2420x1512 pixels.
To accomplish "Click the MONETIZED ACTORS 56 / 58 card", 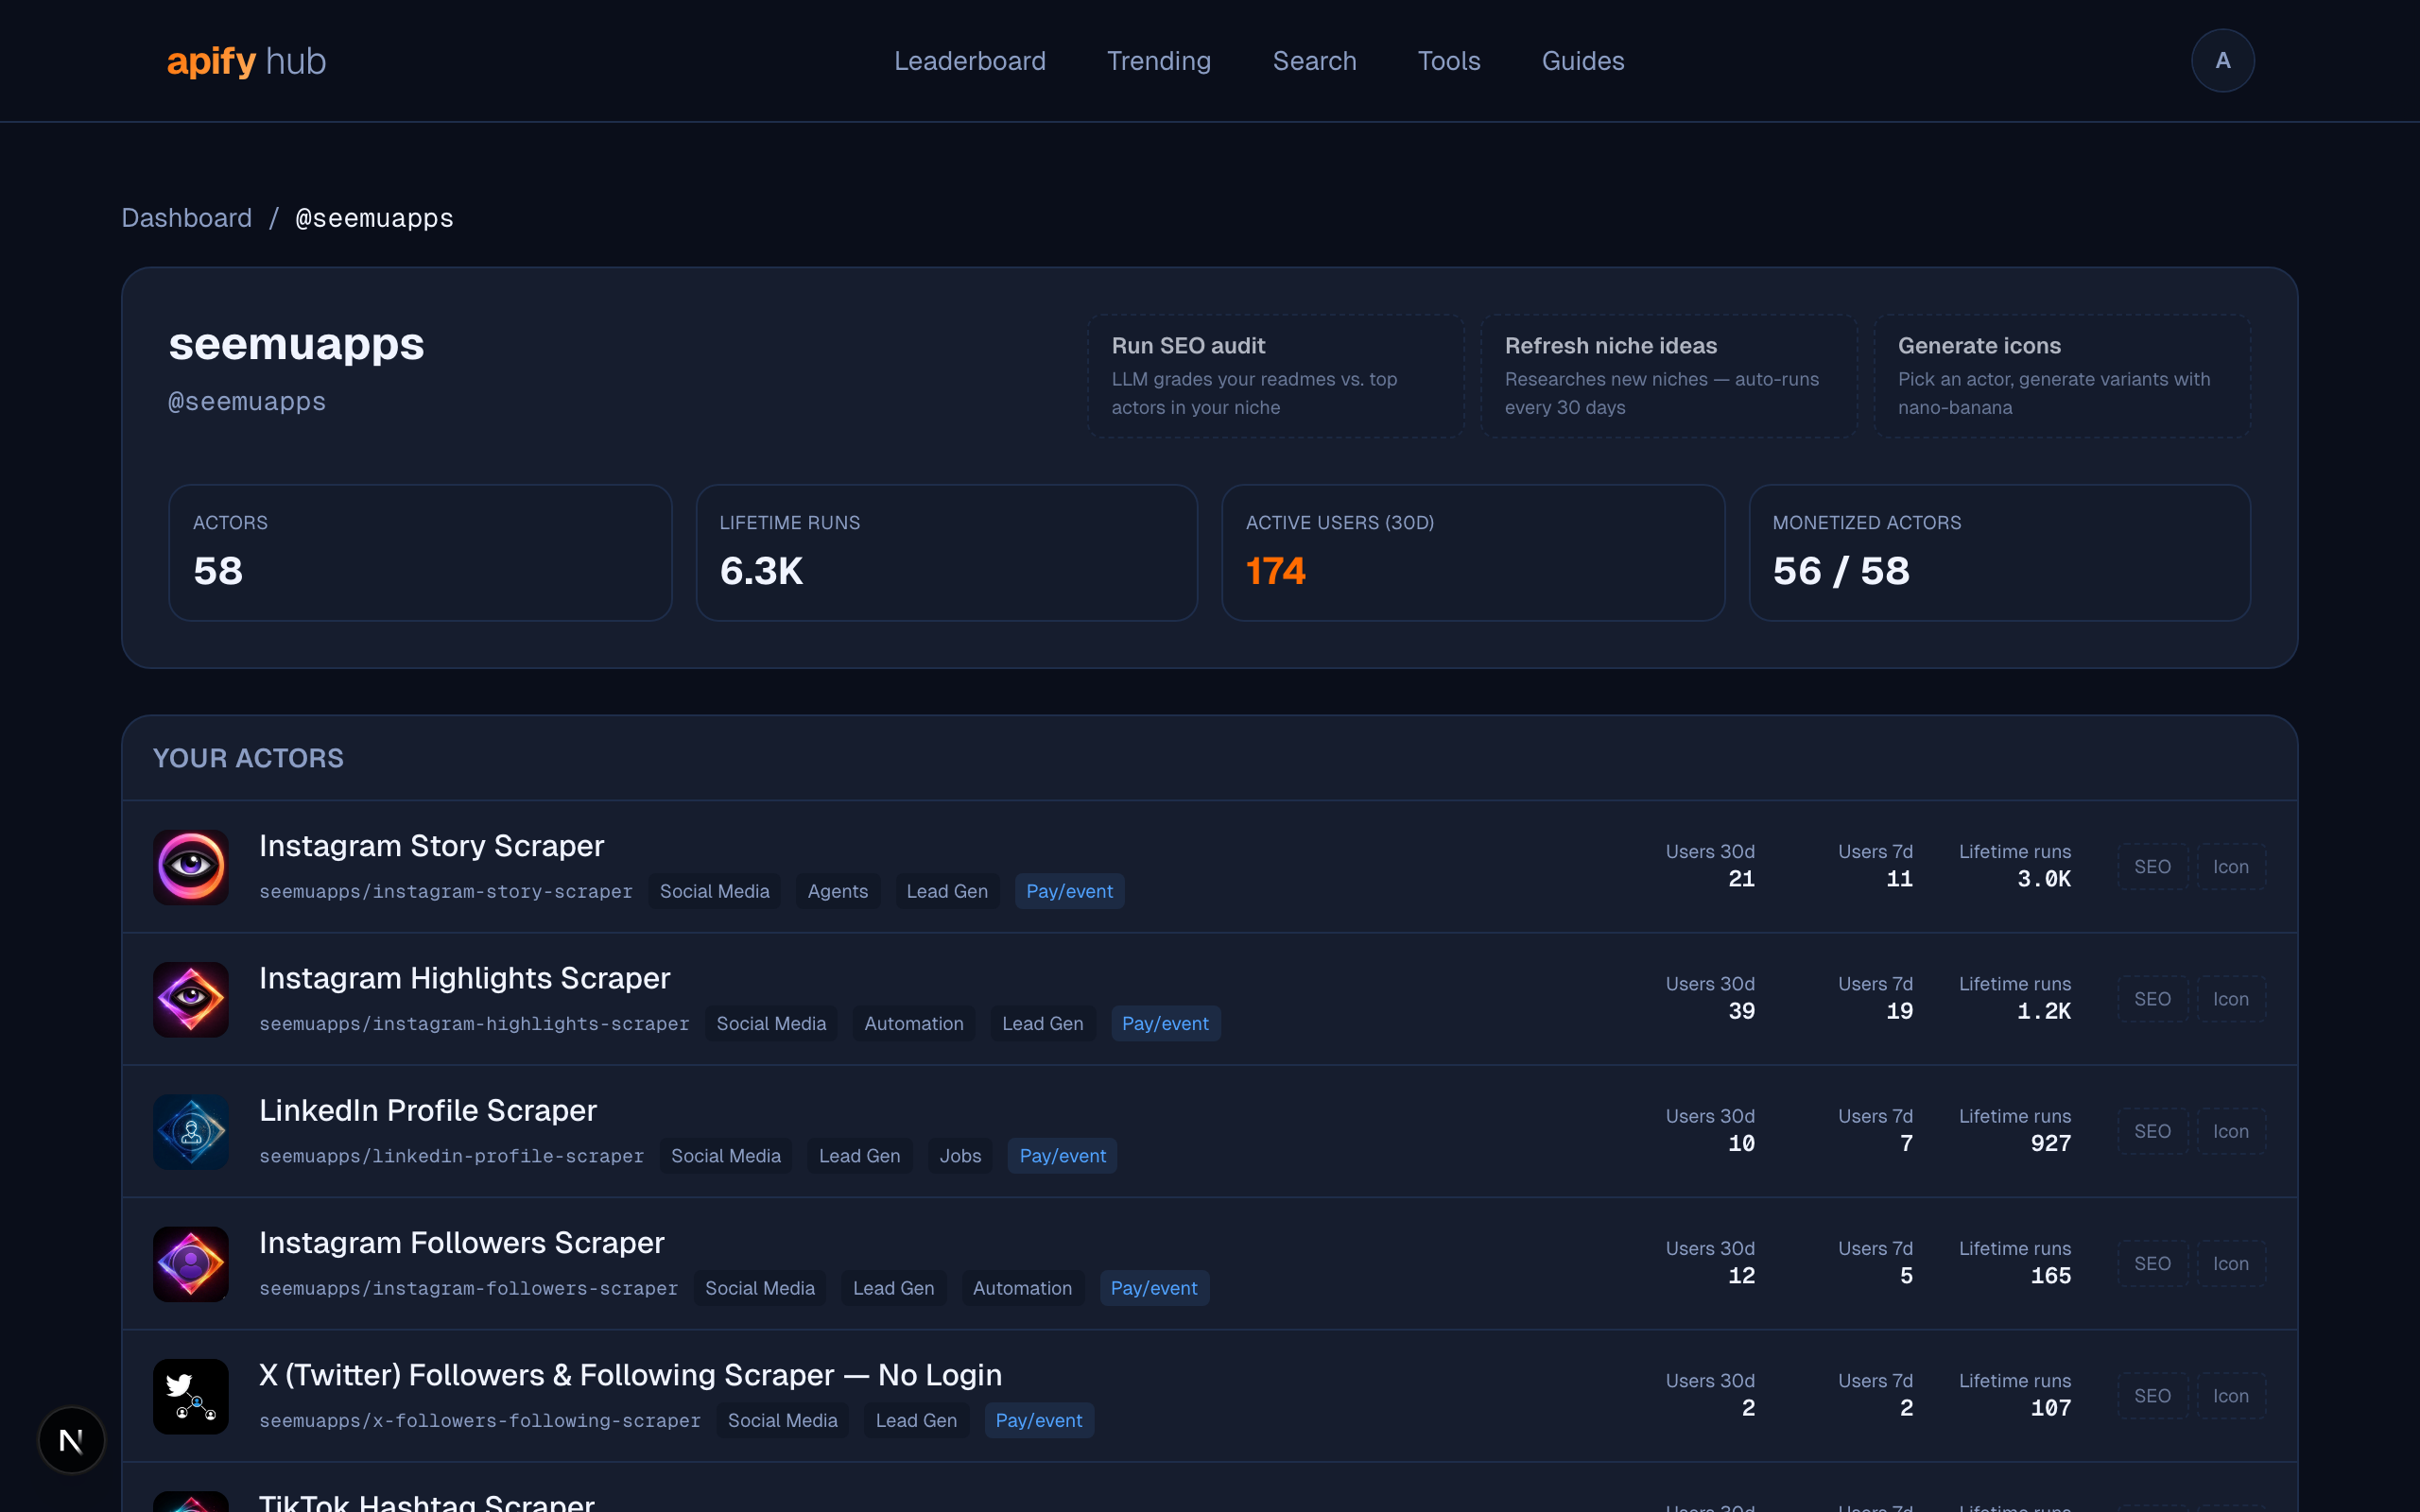I will tap(1999, 553).
